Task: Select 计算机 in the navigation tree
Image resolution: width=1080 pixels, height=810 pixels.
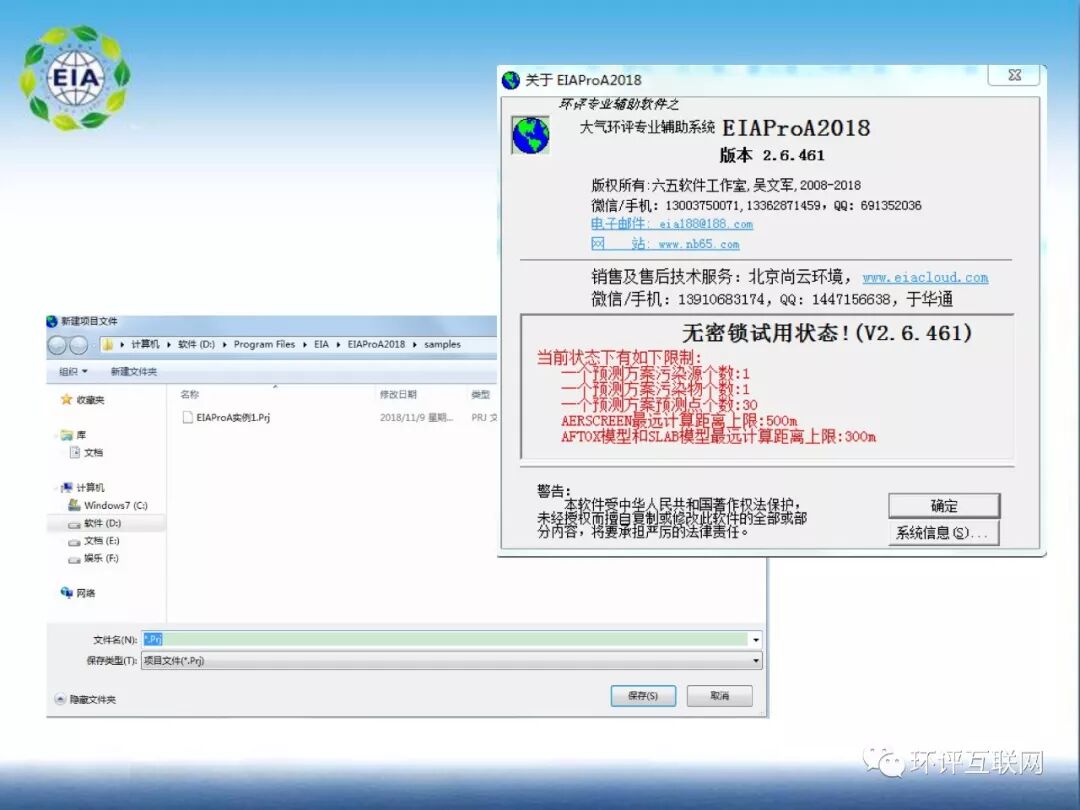Action: click(90, 488)
